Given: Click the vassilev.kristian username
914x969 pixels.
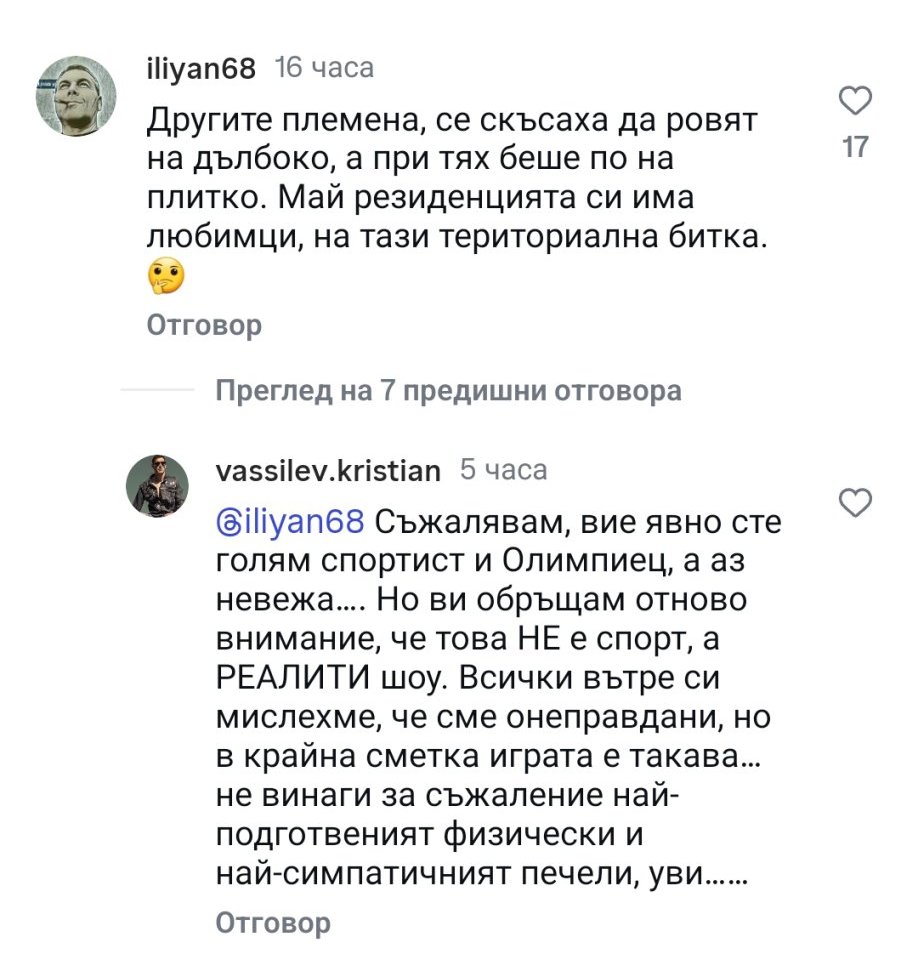Looking at the screenshot, I should (x=328, y=470).
